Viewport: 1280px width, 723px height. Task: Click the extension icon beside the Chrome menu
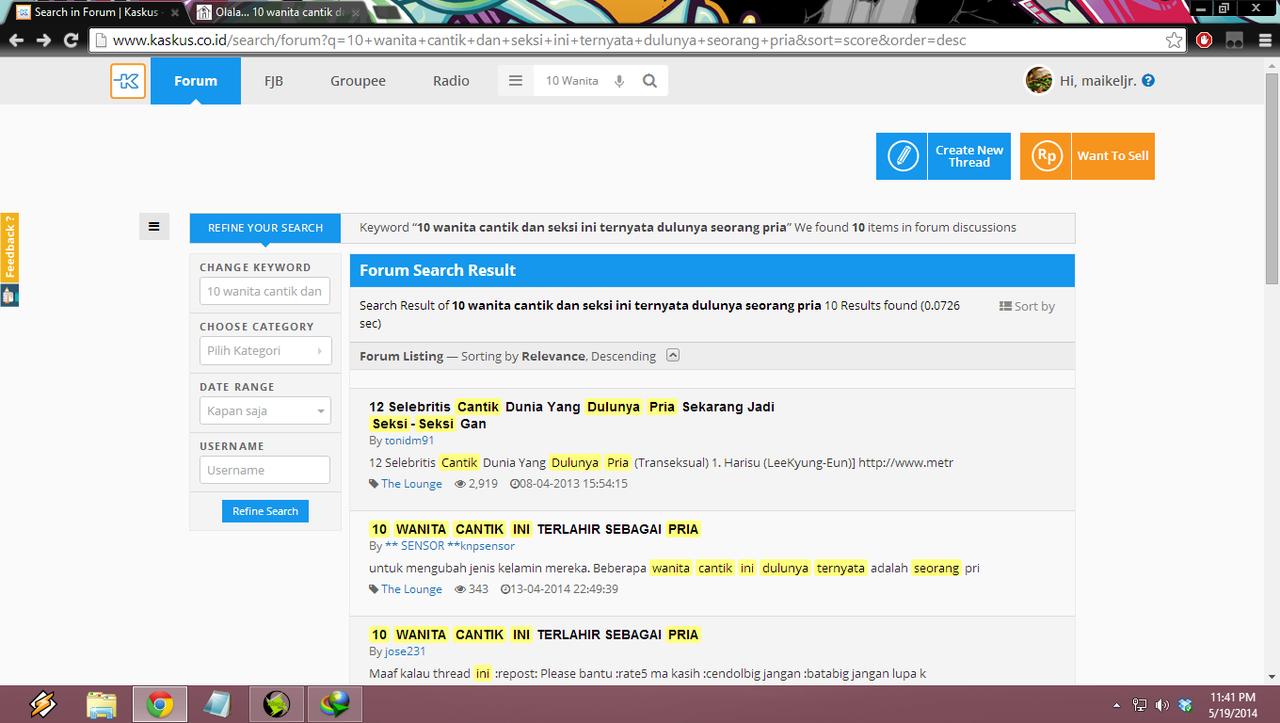[1235, 40]
